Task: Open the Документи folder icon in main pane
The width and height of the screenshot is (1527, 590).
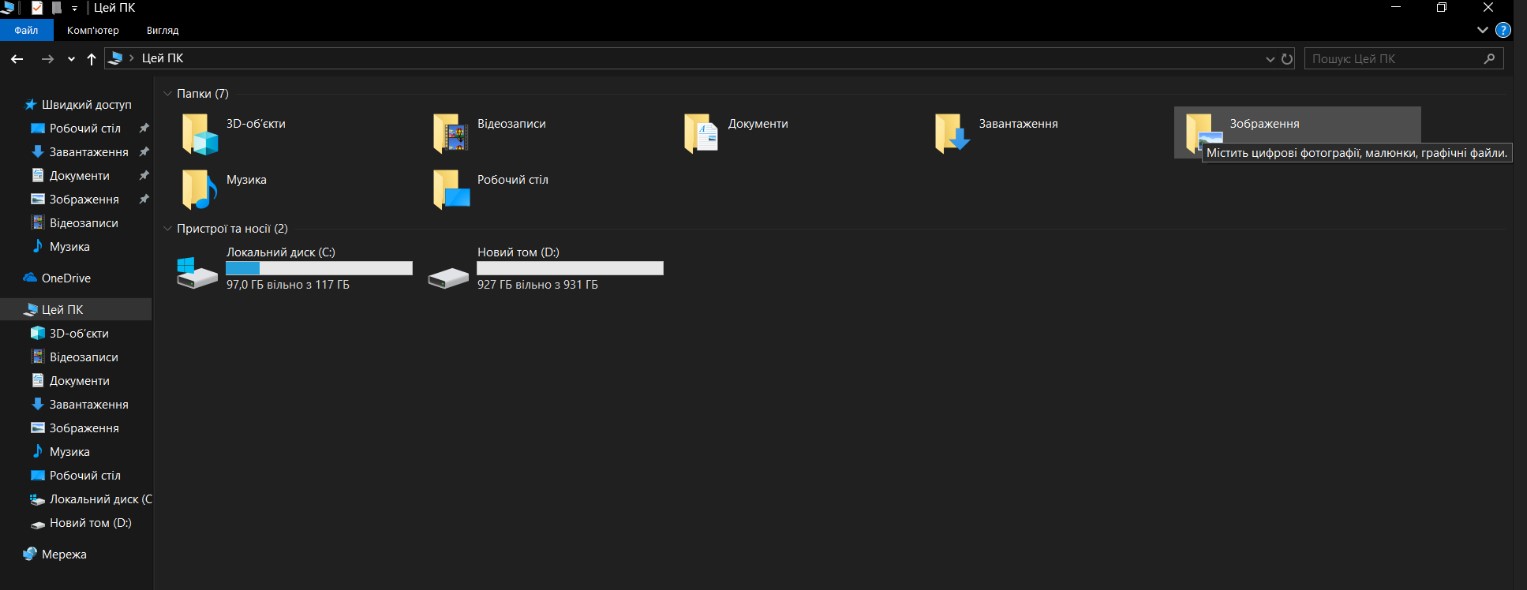Action: pyautogui.click(x=702, y=134)
